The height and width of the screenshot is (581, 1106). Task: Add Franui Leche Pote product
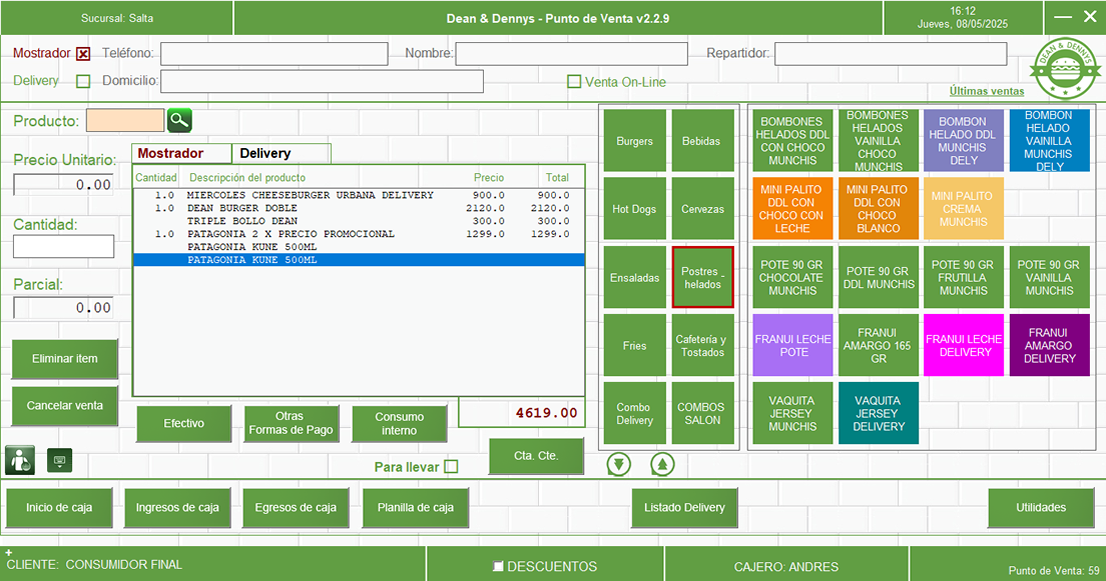point(793,345)
